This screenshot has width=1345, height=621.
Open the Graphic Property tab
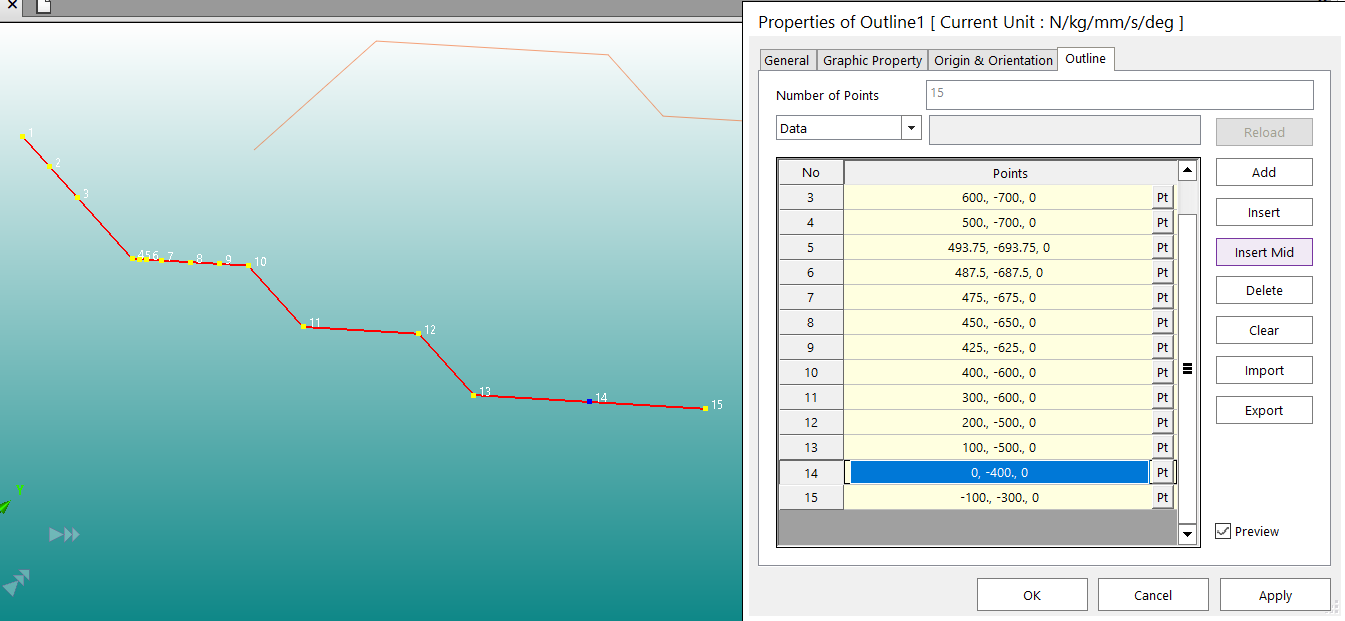click(x=872, y=60)
